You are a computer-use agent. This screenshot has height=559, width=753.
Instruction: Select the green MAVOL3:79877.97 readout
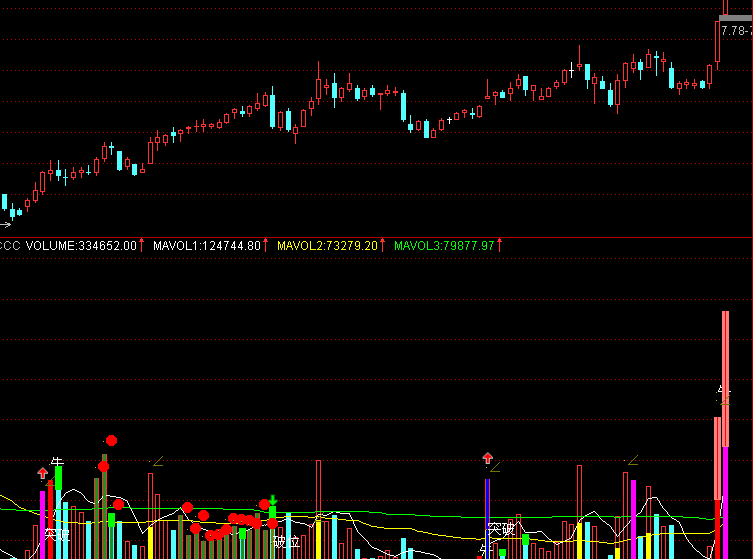tap(444, 246)
